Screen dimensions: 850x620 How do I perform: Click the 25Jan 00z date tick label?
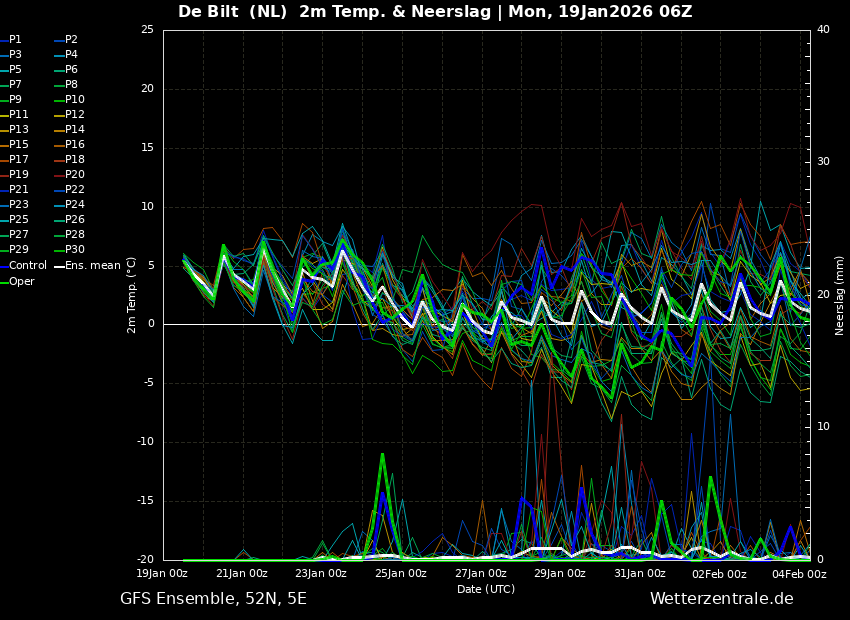pyautogui.click(x=401, y=574)
